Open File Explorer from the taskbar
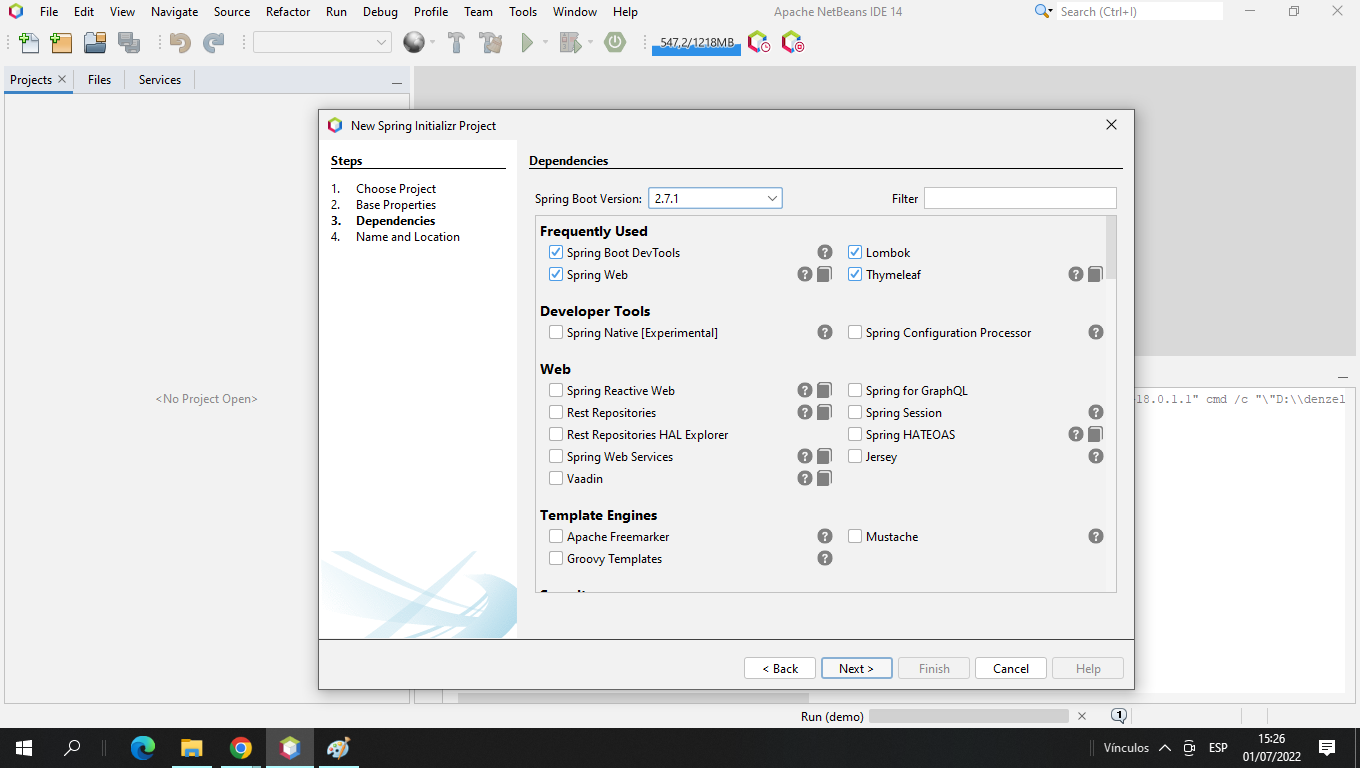The image size is (1360, 768). (x=192, y=747)
